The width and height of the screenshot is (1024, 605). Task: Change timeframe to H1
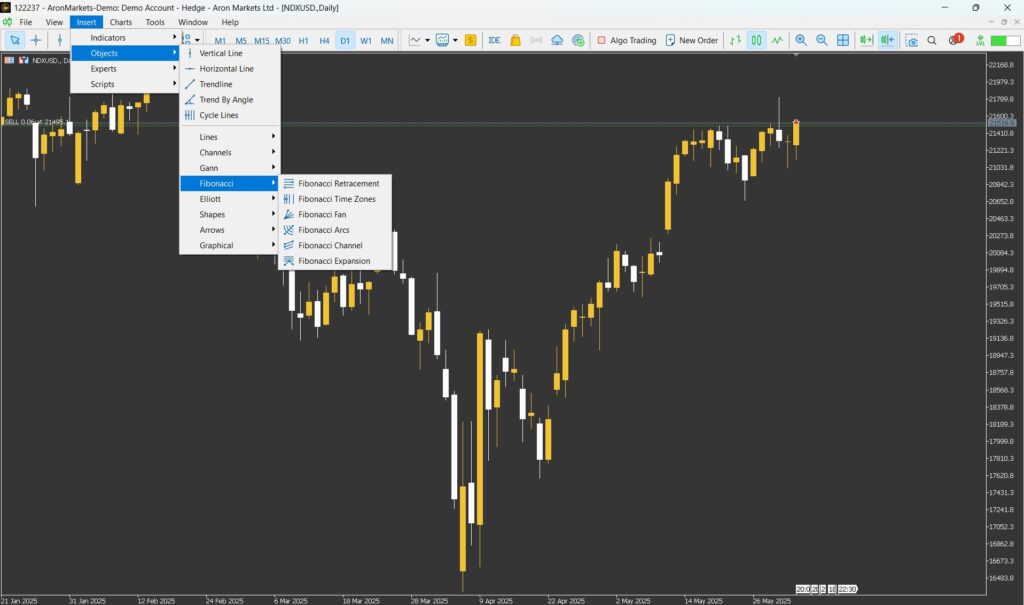tap(304, 41)
